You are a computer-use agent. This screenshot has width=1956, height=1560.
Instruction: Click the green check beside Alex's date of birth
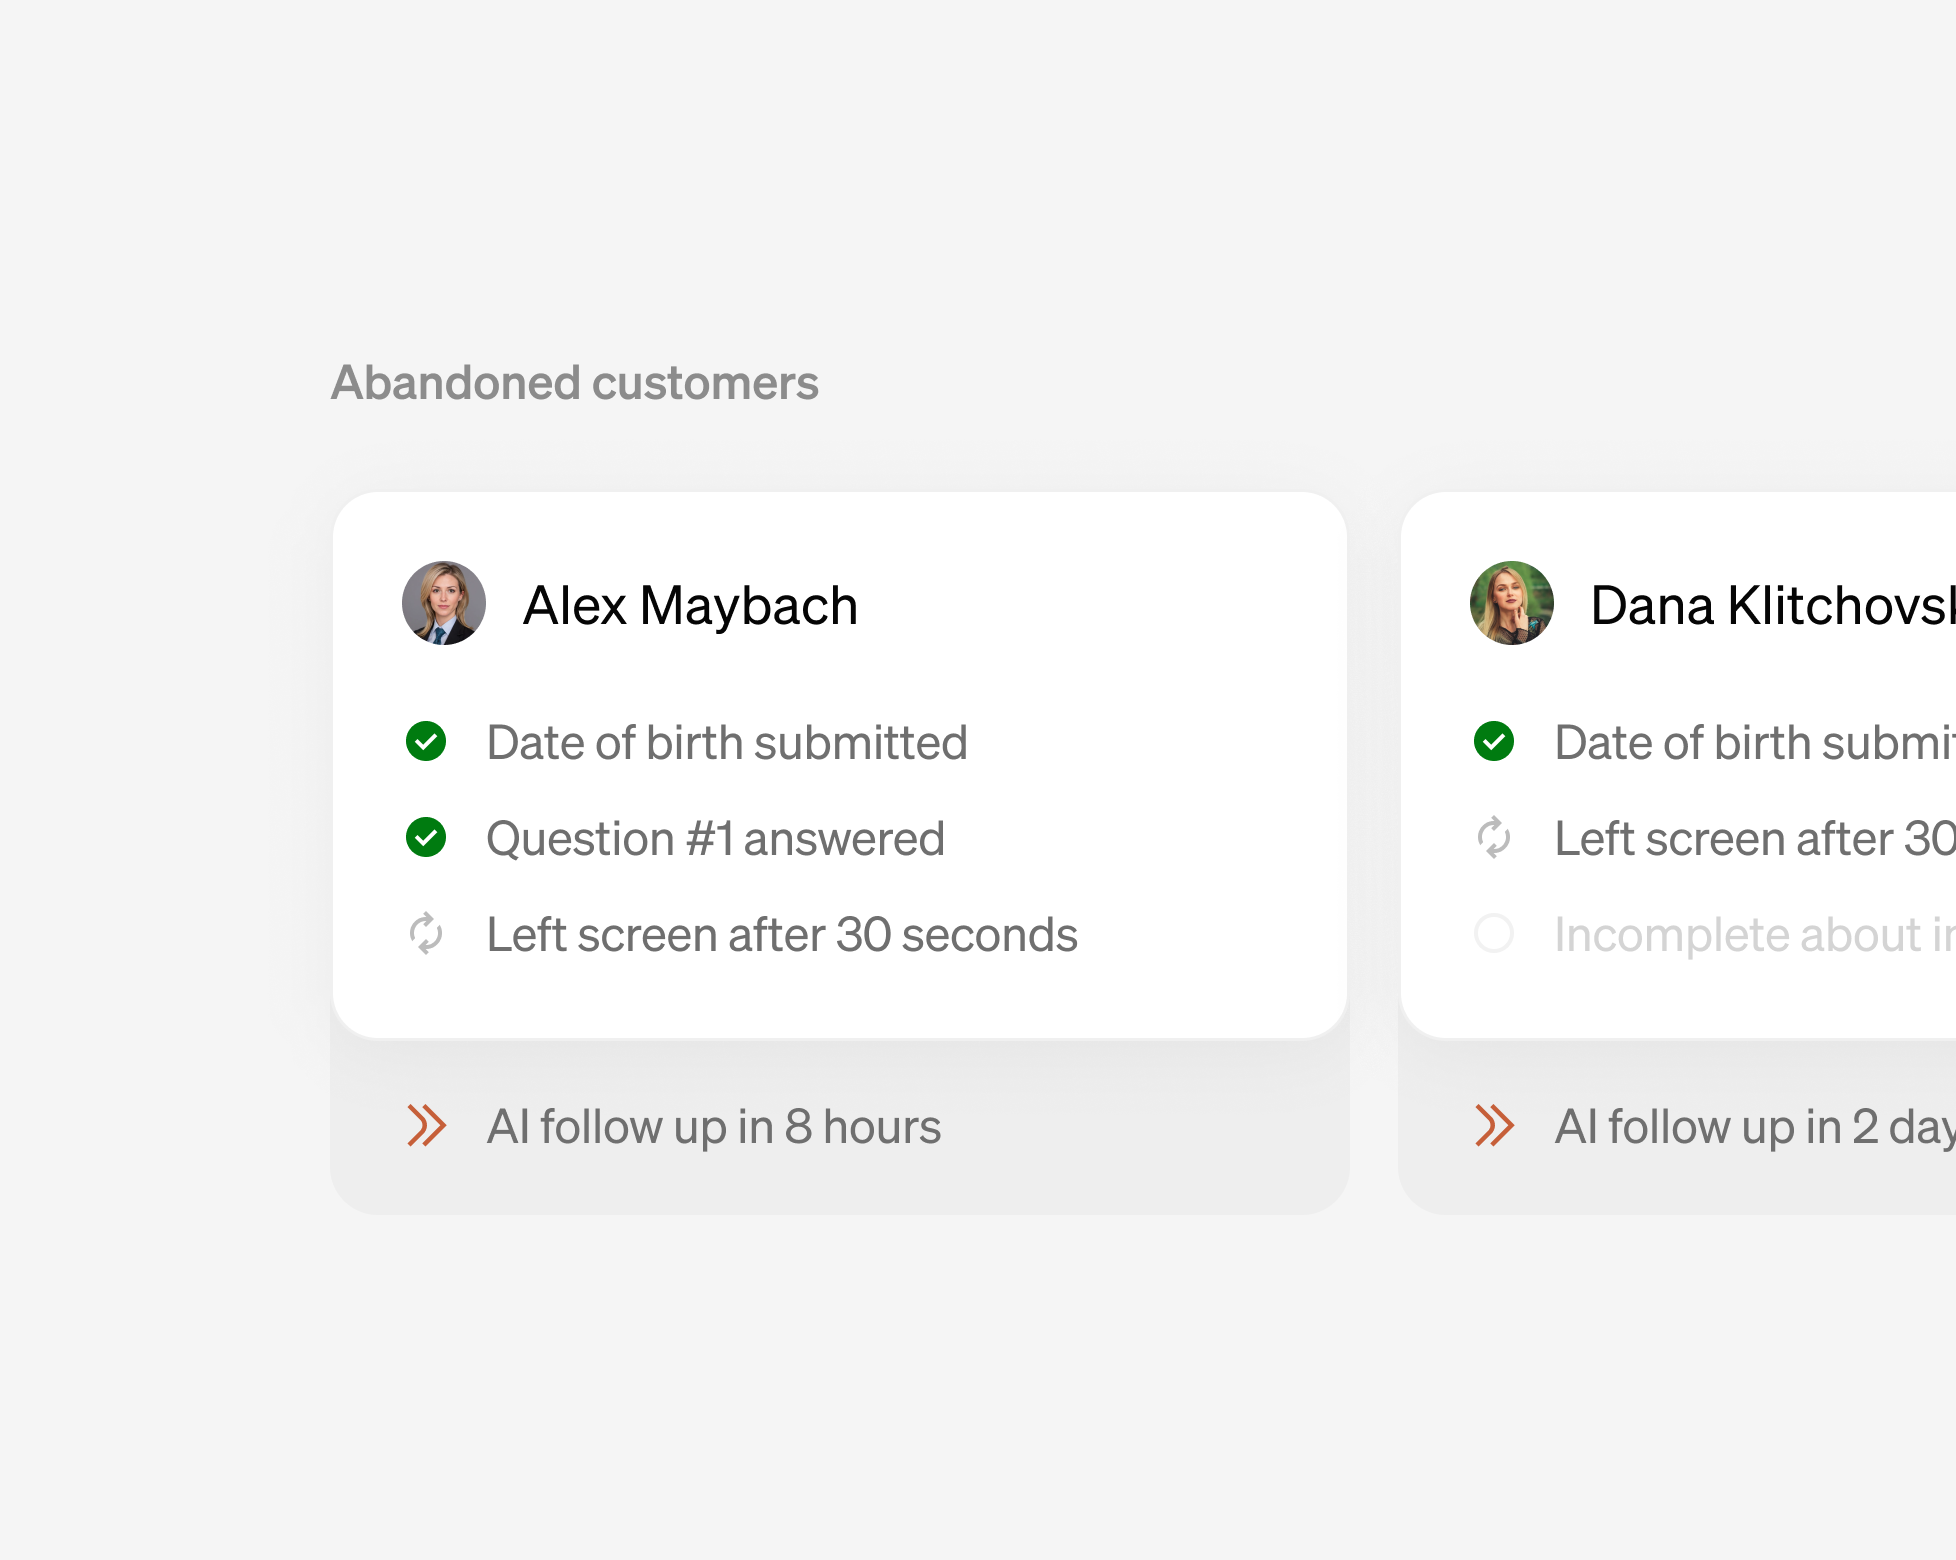coord(426,741)
